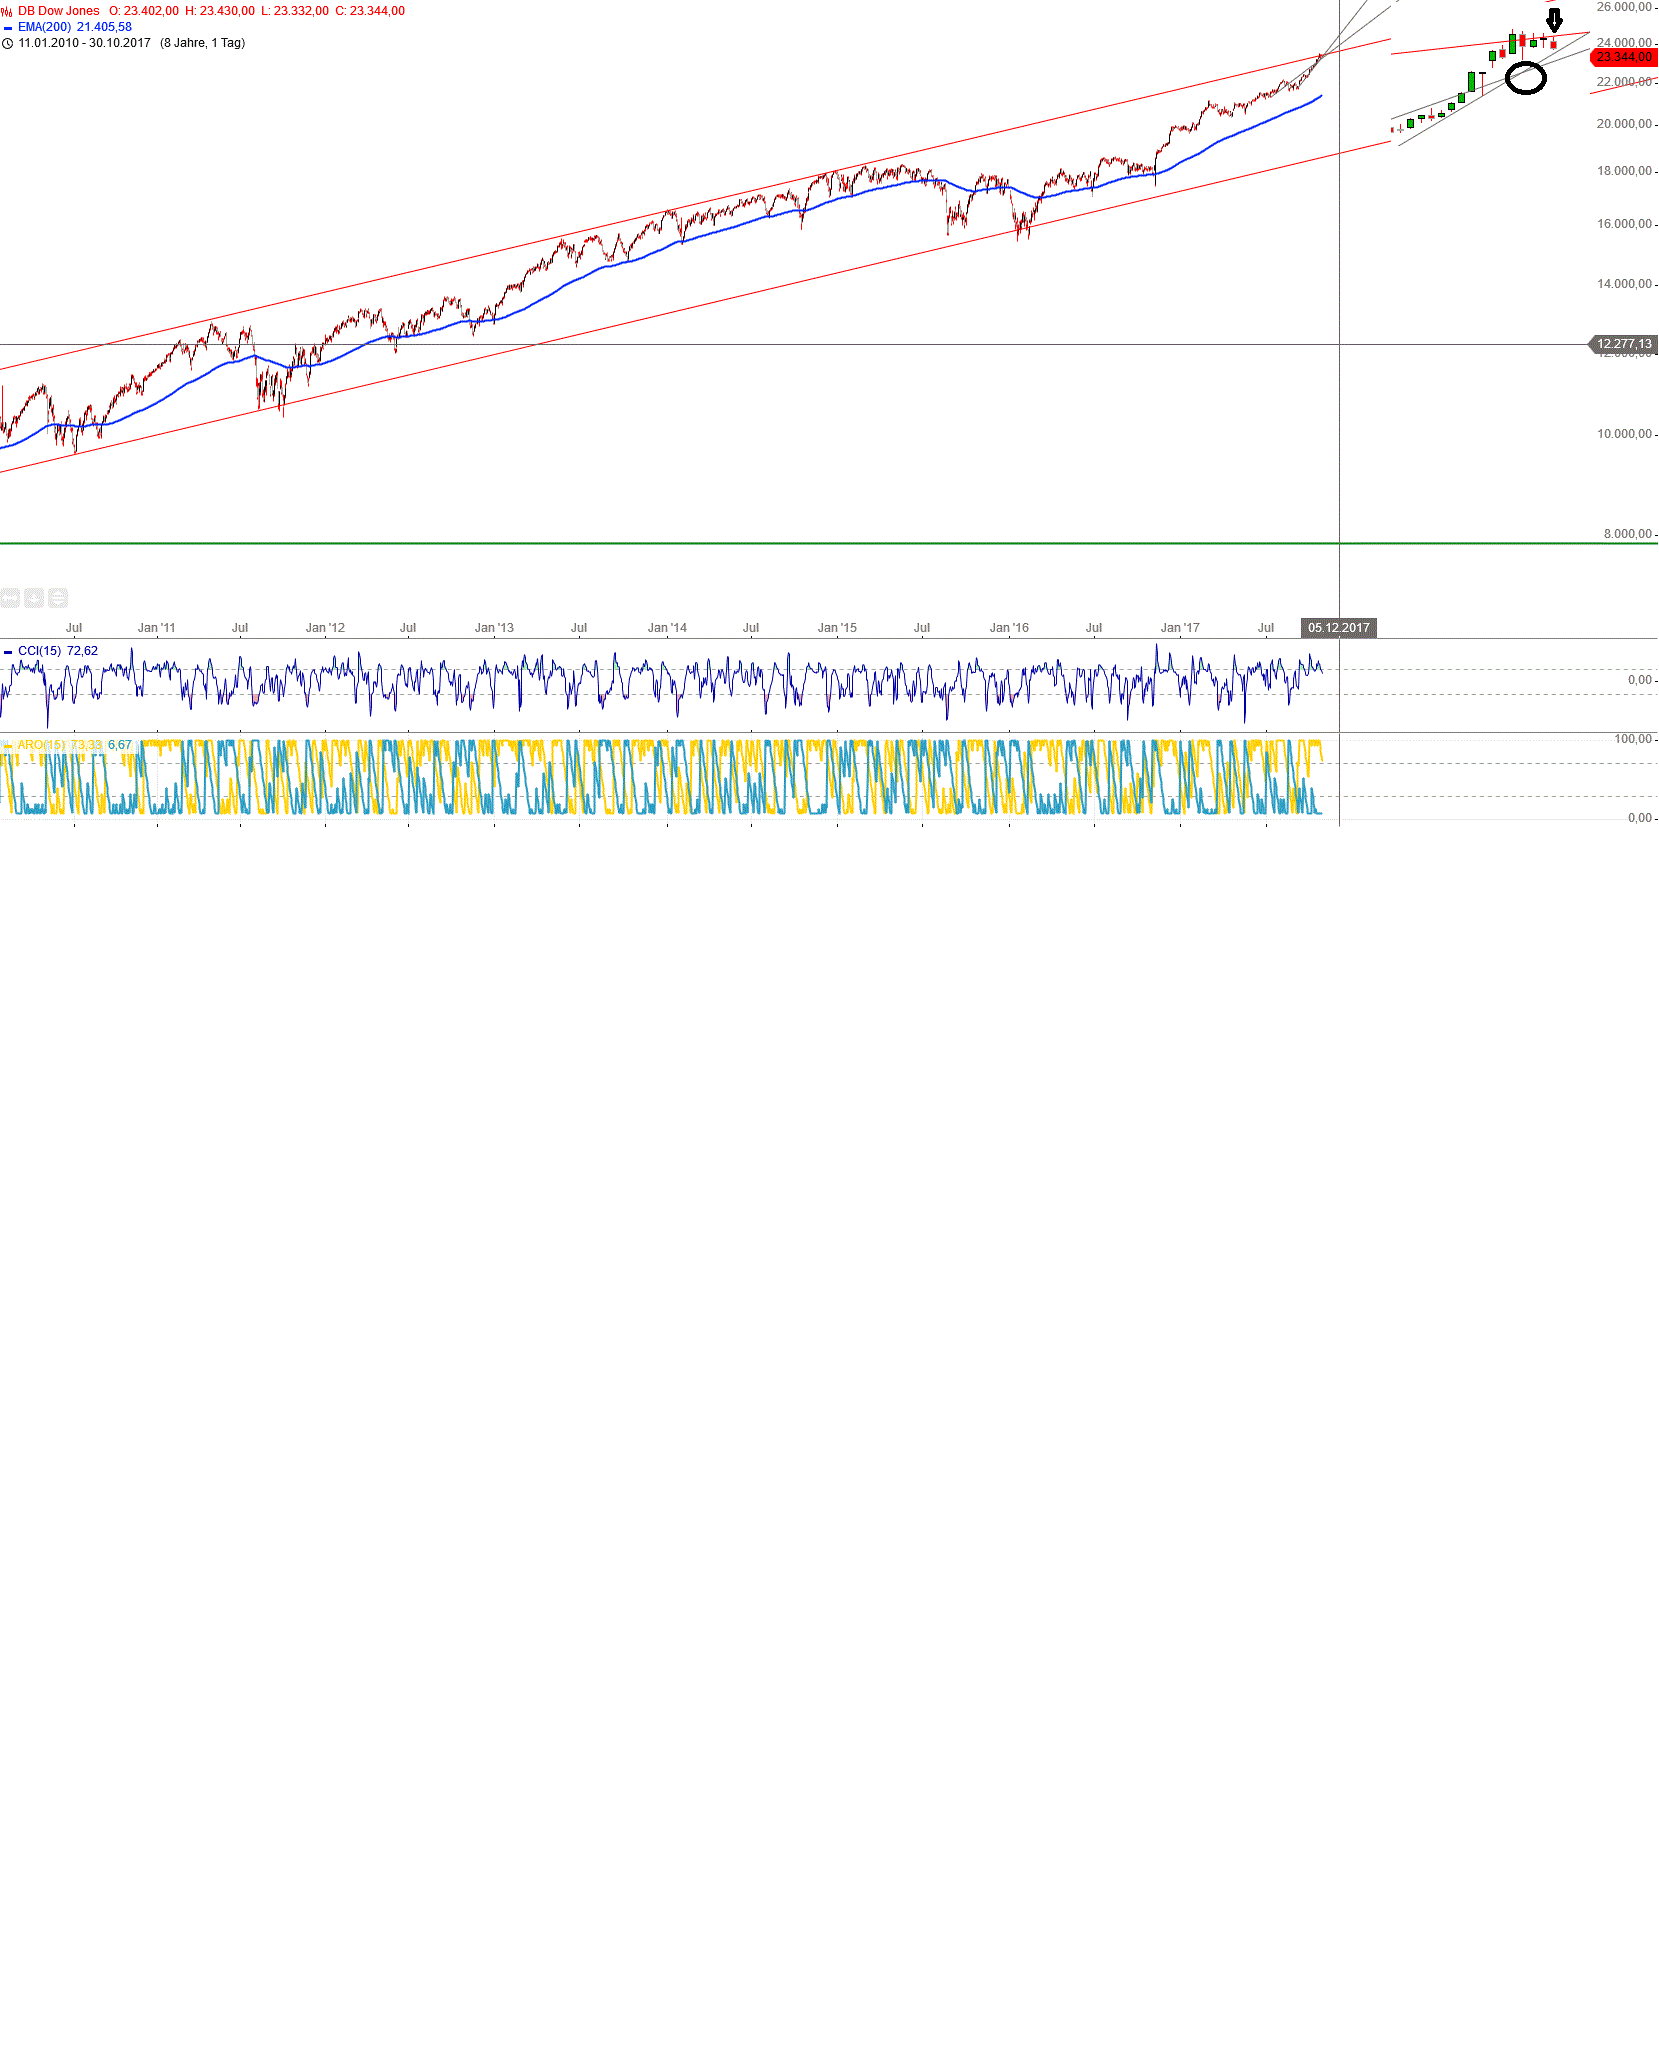Viewport: 1659px width, 2048px height.
Task: Click the grey horizontal line price tag 12.277,13
Action: [x=1623, y=344]
